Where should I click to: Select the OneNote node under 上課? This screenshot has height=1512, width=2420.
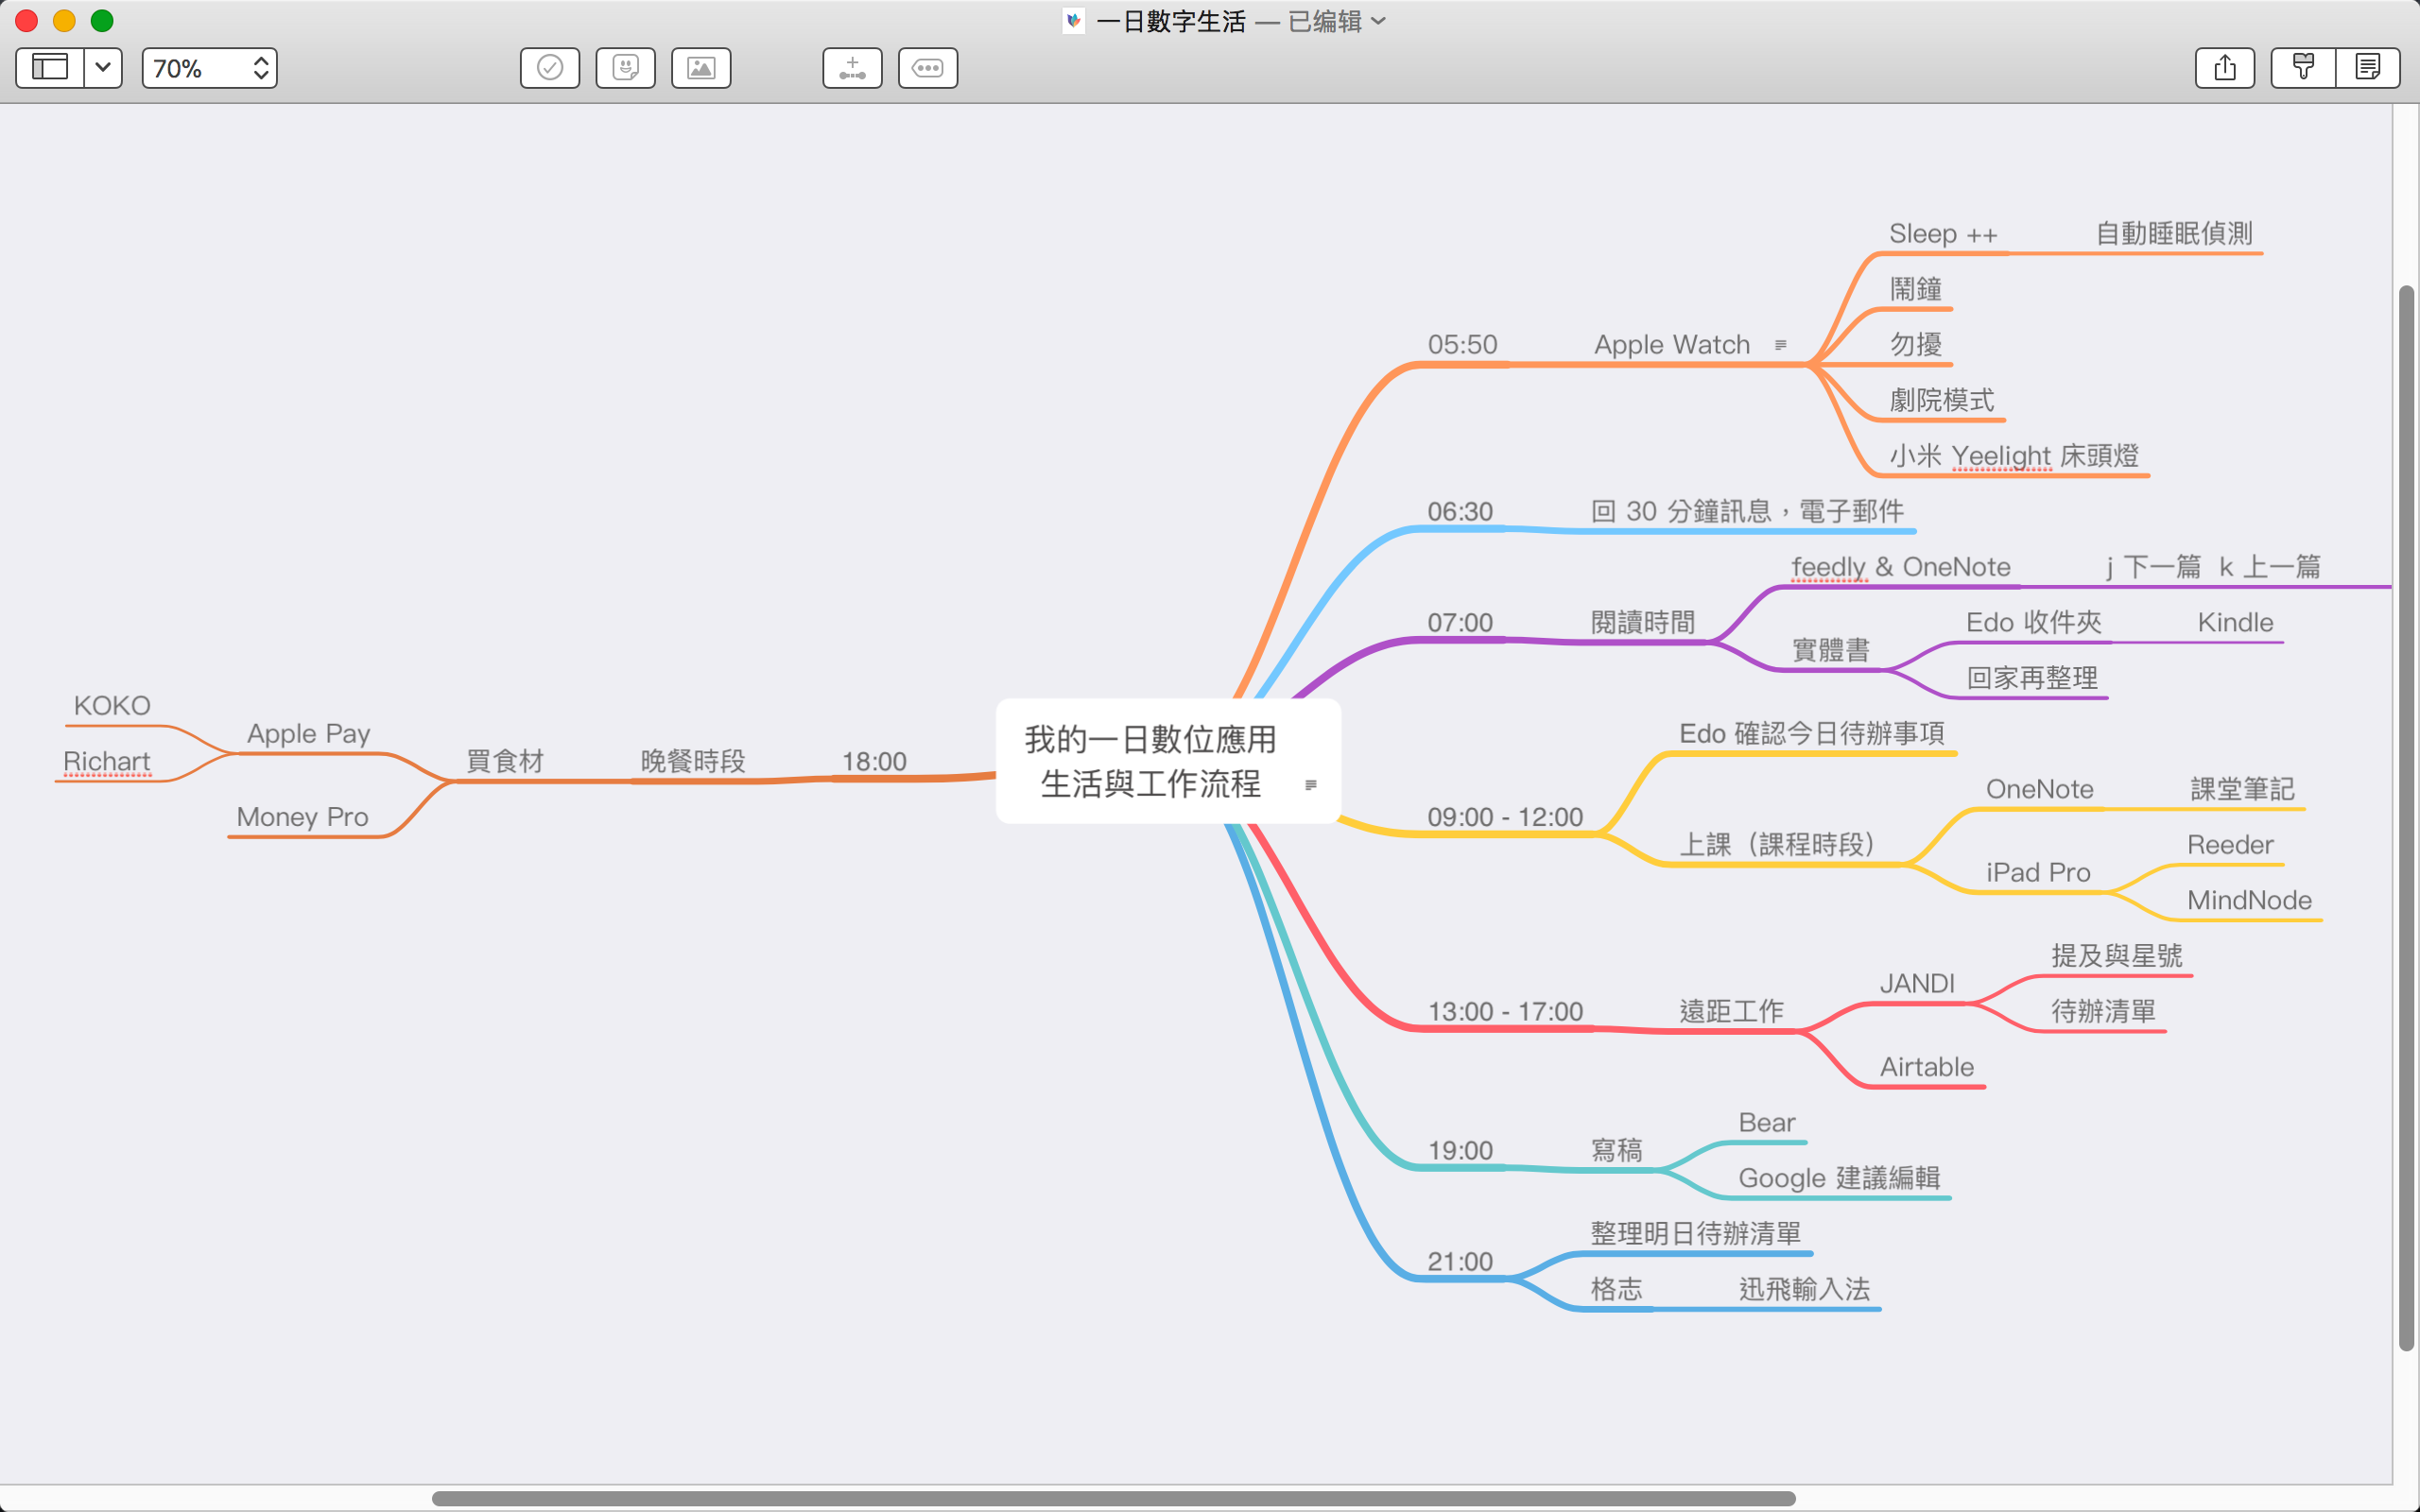point(2040,790)
